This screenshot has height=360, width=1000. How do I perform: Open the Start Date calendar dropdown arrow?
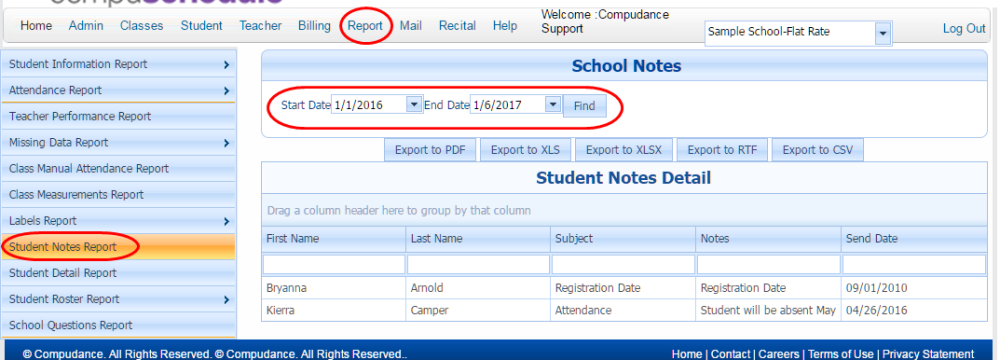click(414, 104)
